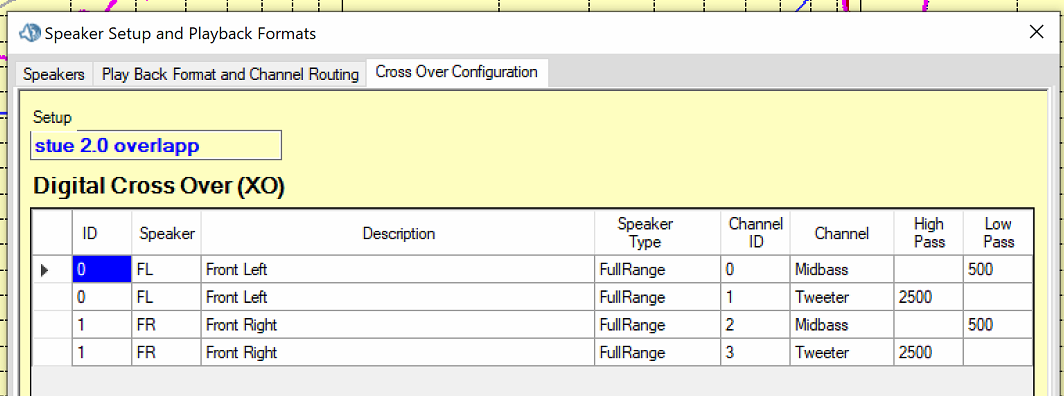Click the Channel ID column header

[x=756, y=233]
